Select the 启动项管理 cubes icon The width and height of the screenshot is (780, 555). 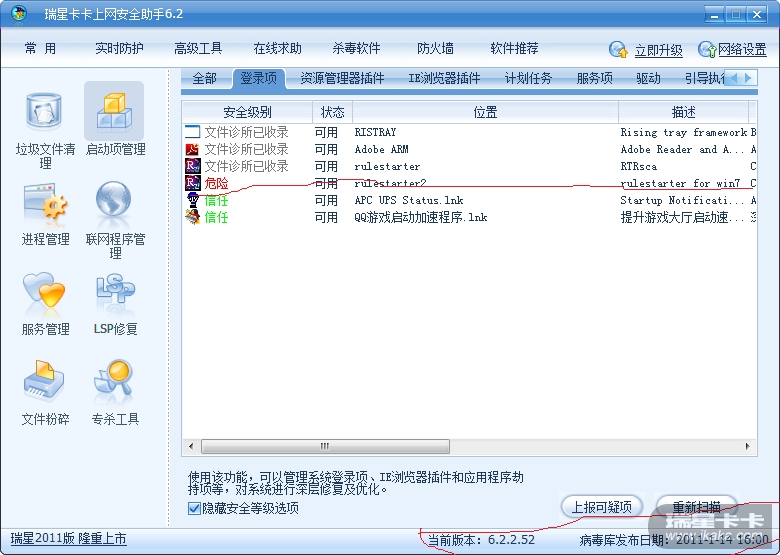coord(114,111)
